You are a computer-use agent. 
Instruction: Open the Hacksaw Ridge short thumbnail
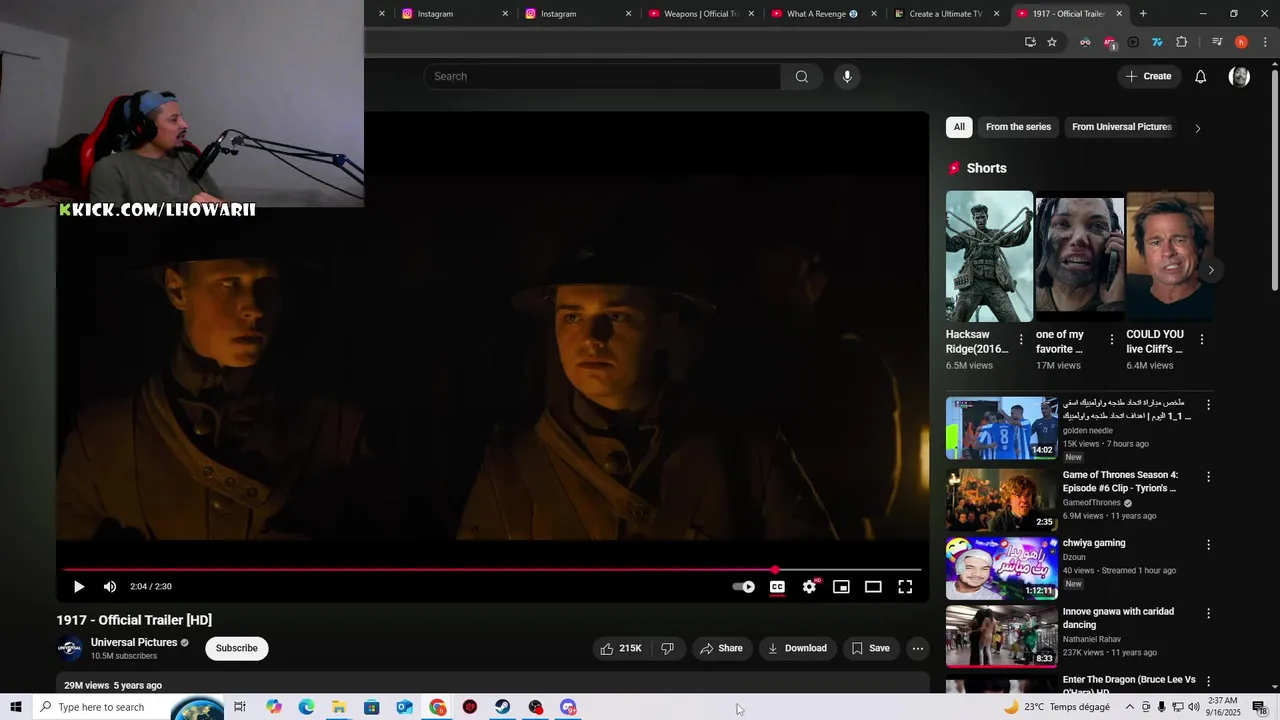(x=989, y=256)
